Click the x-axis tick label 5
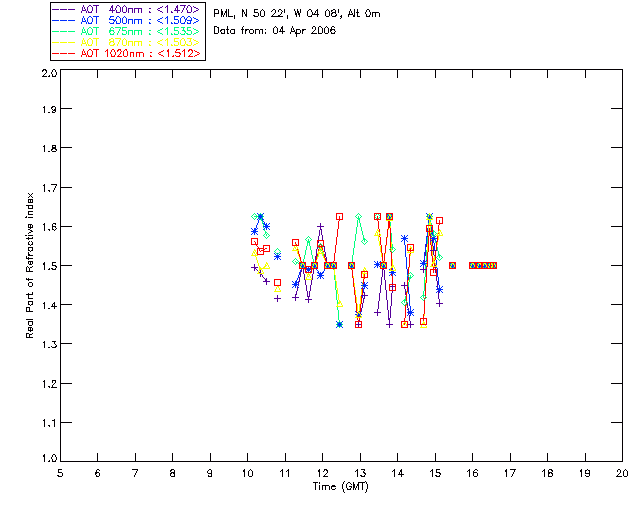This screenshot has height=512, width=640. 60,473
